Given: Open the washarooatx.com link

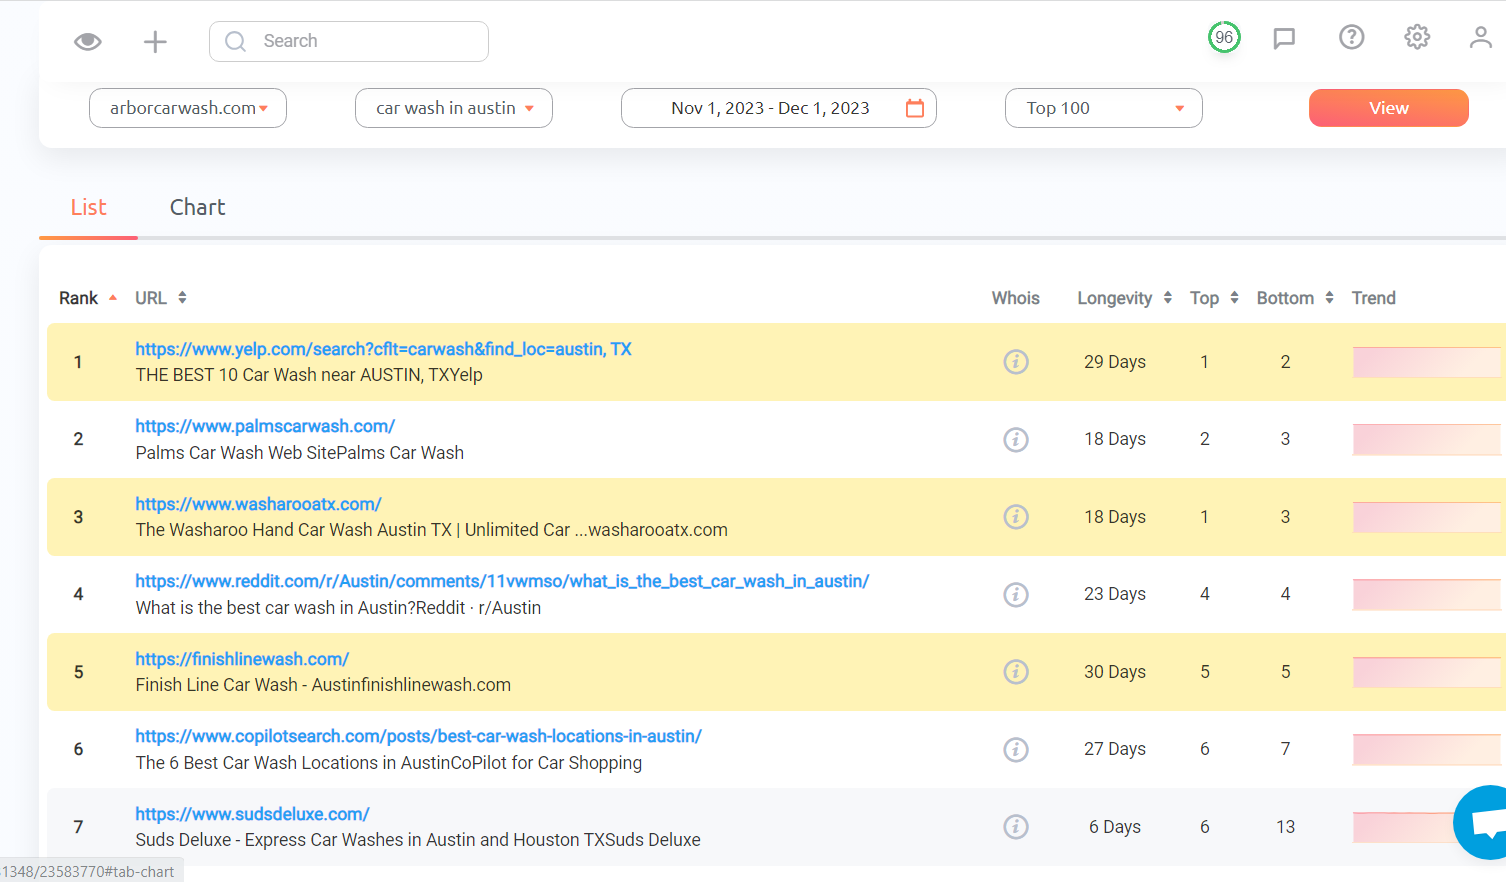Looking at the screenshot, I should (x=258, y=504).
